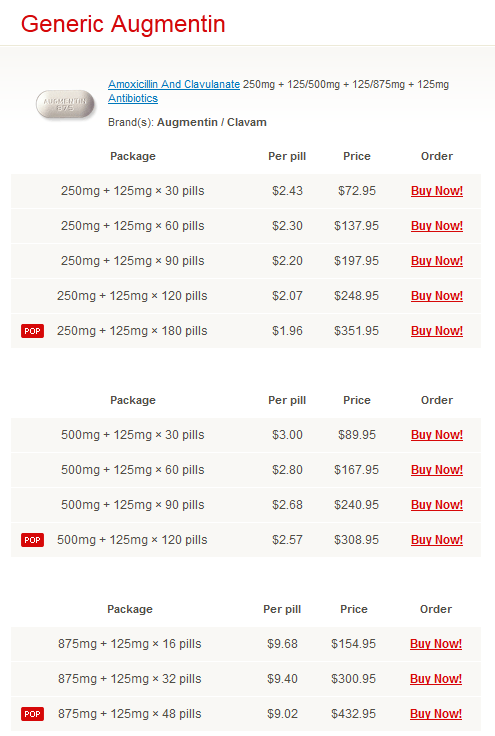This screenshot has width=495, height=736.
Task: Open the Amoxicillin And Clavulanate link
Action: [x=174, y=84]
